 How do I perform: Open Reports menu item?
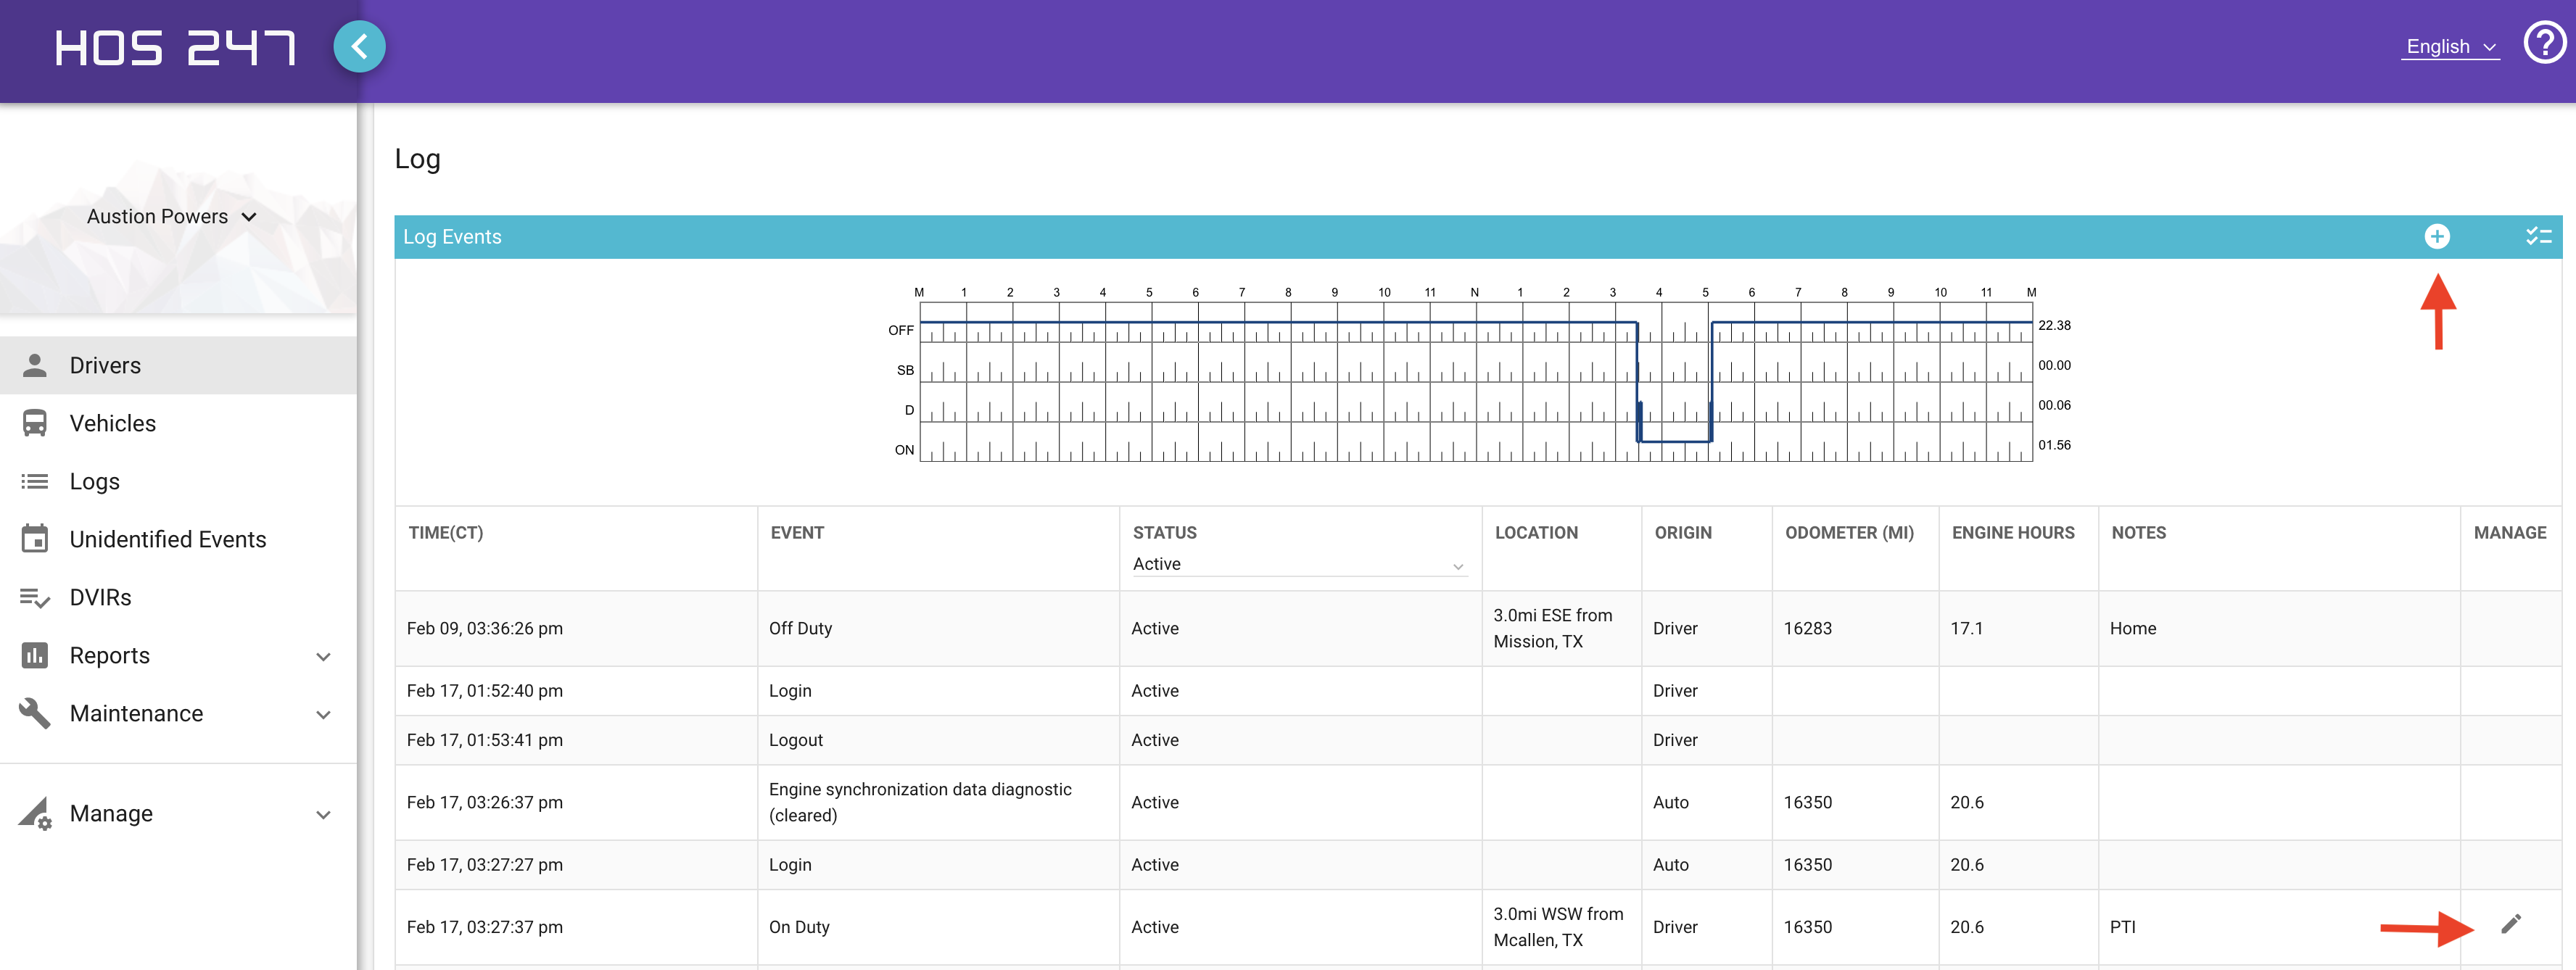click(178, 655)
